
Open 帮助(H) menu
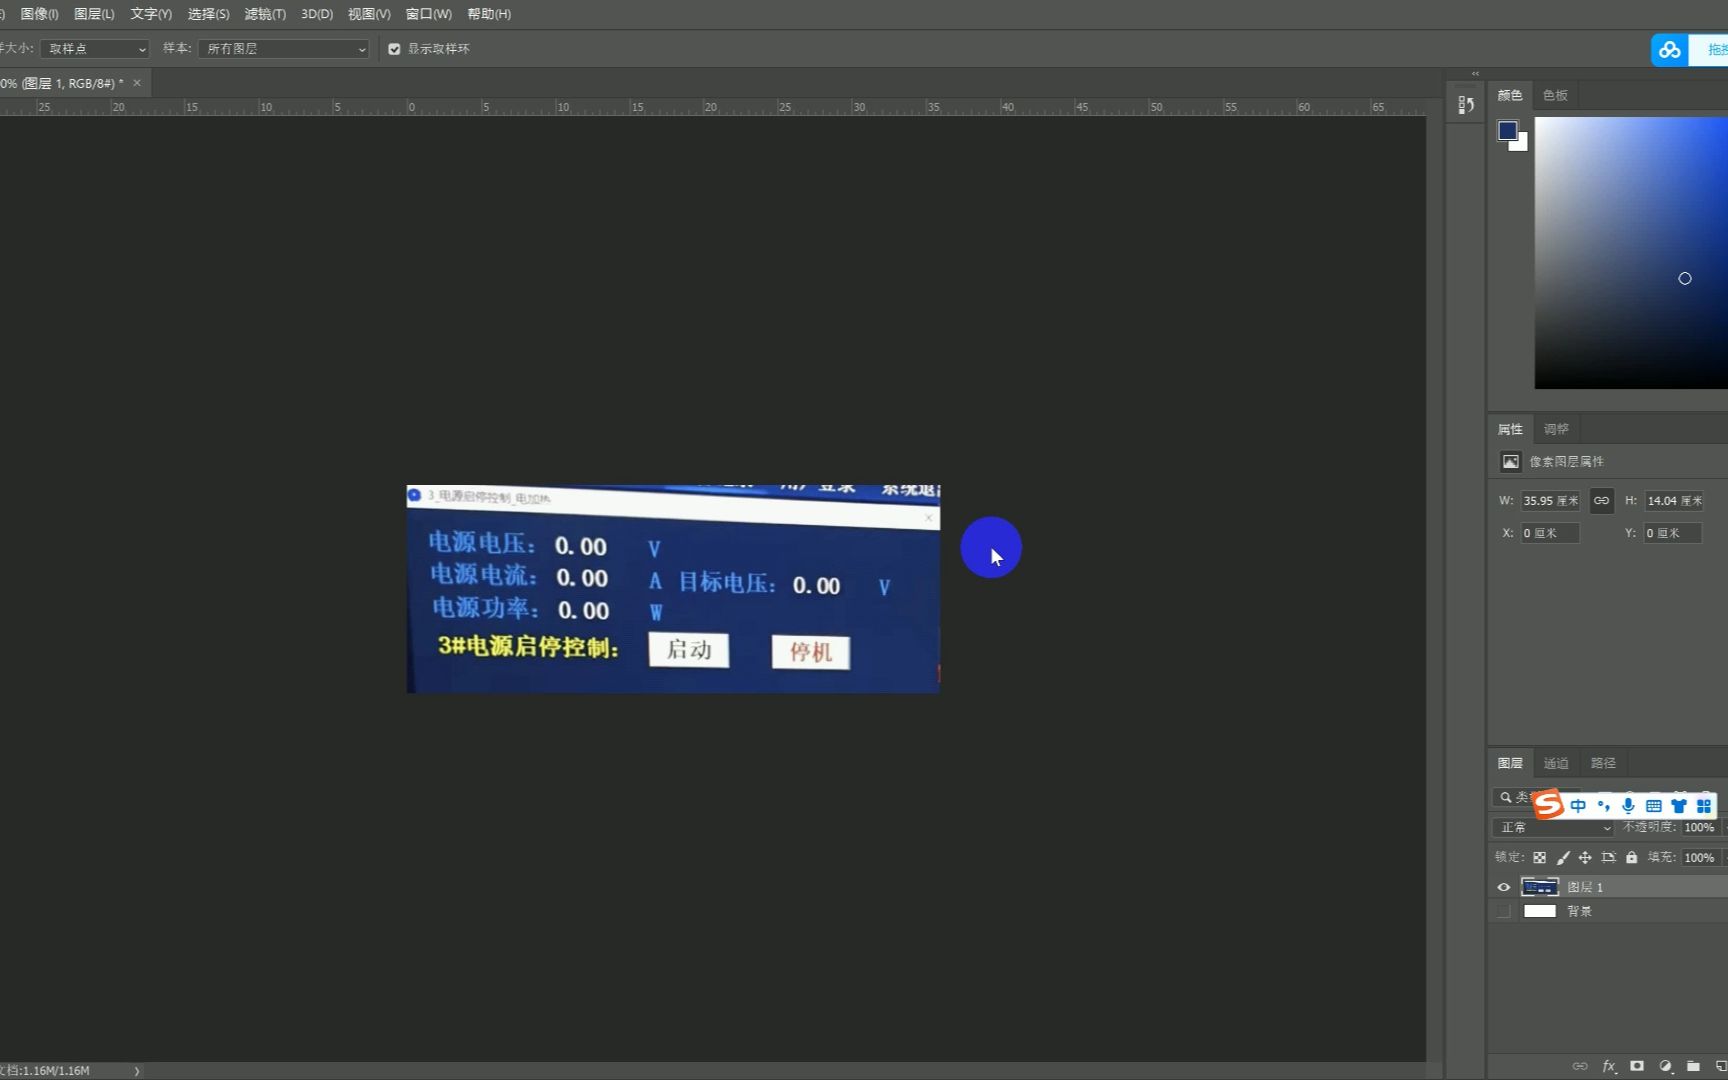pos(489,14)
